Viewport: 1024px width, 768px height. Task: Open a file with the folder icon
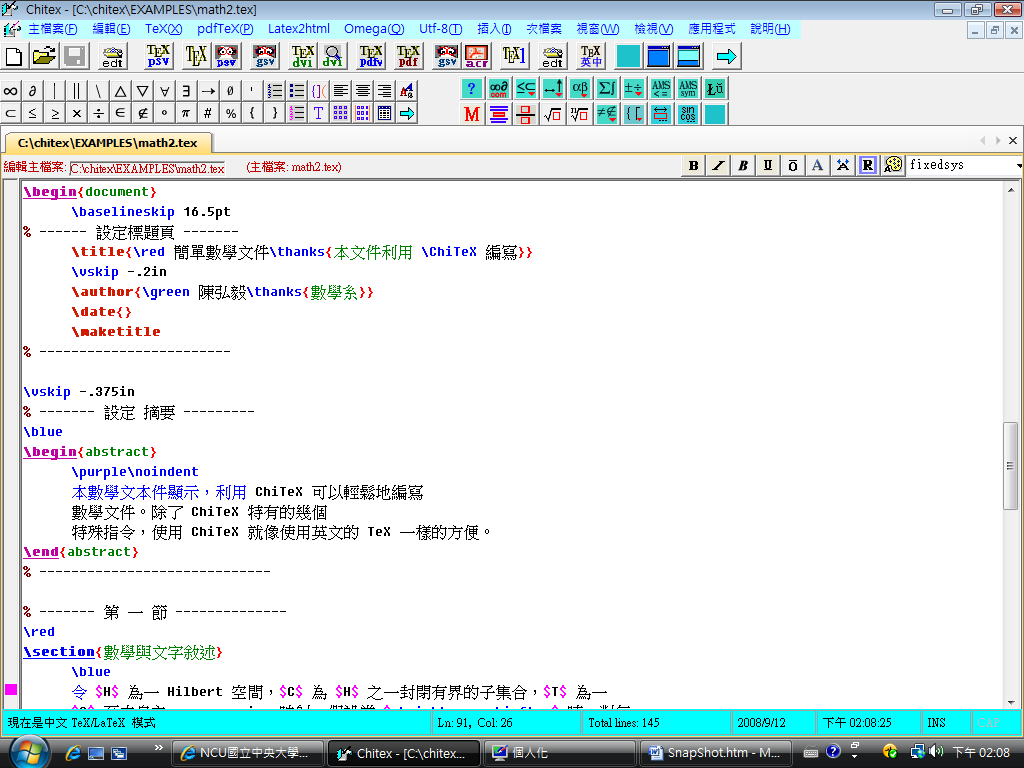44,56
